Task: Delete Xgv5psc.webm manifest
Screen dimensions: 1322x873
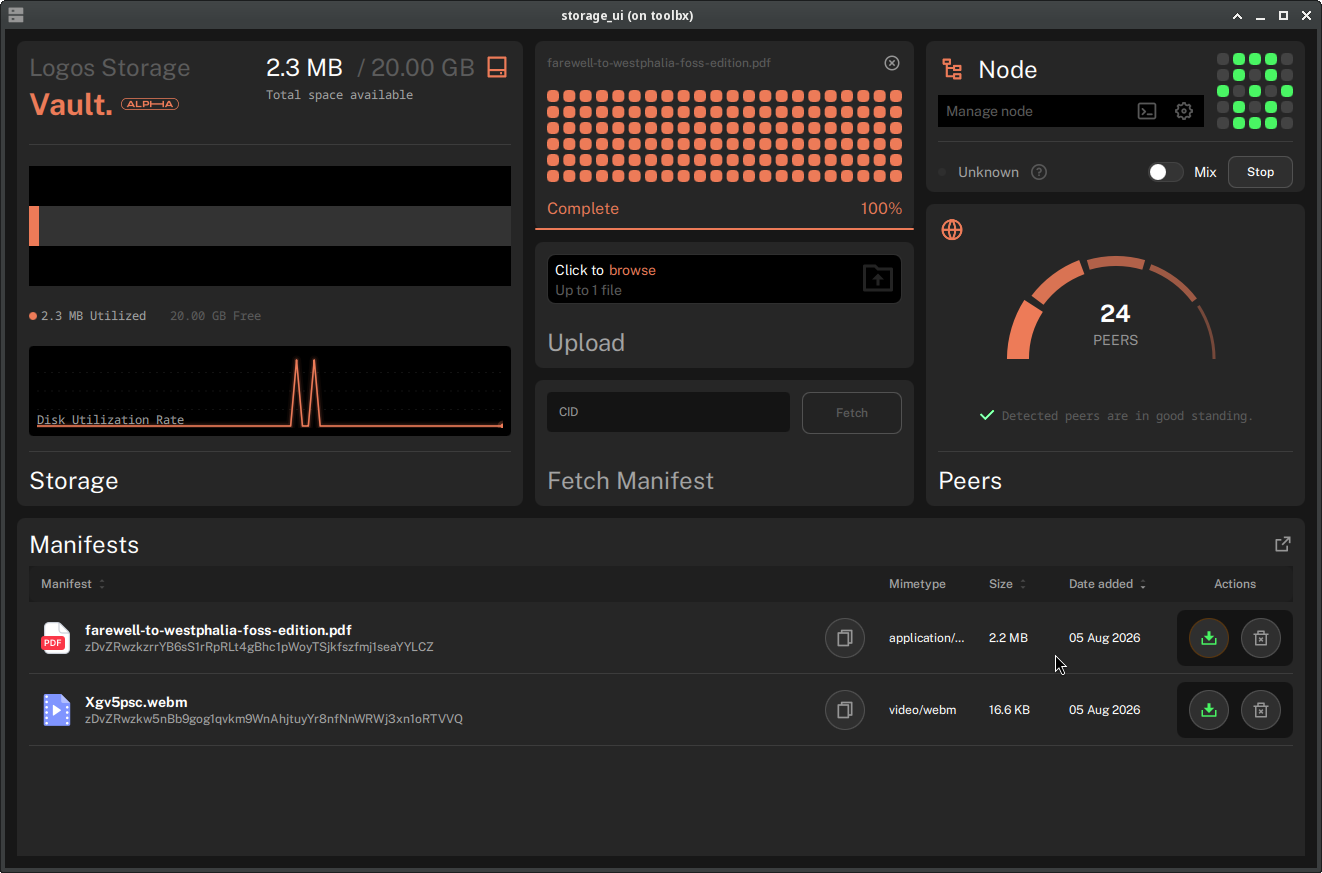Action: pyautogui.click(x=1261, y=710)
